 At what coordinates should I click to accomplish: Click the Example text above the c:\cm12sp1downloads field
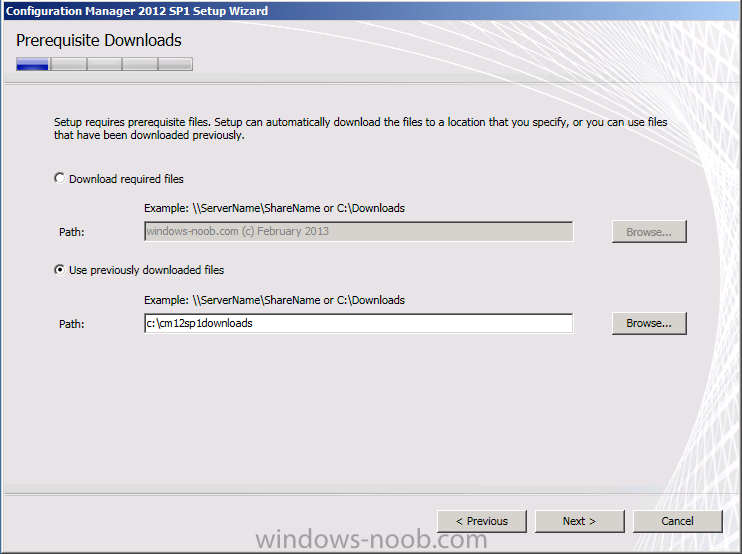[x=274, y=300]
